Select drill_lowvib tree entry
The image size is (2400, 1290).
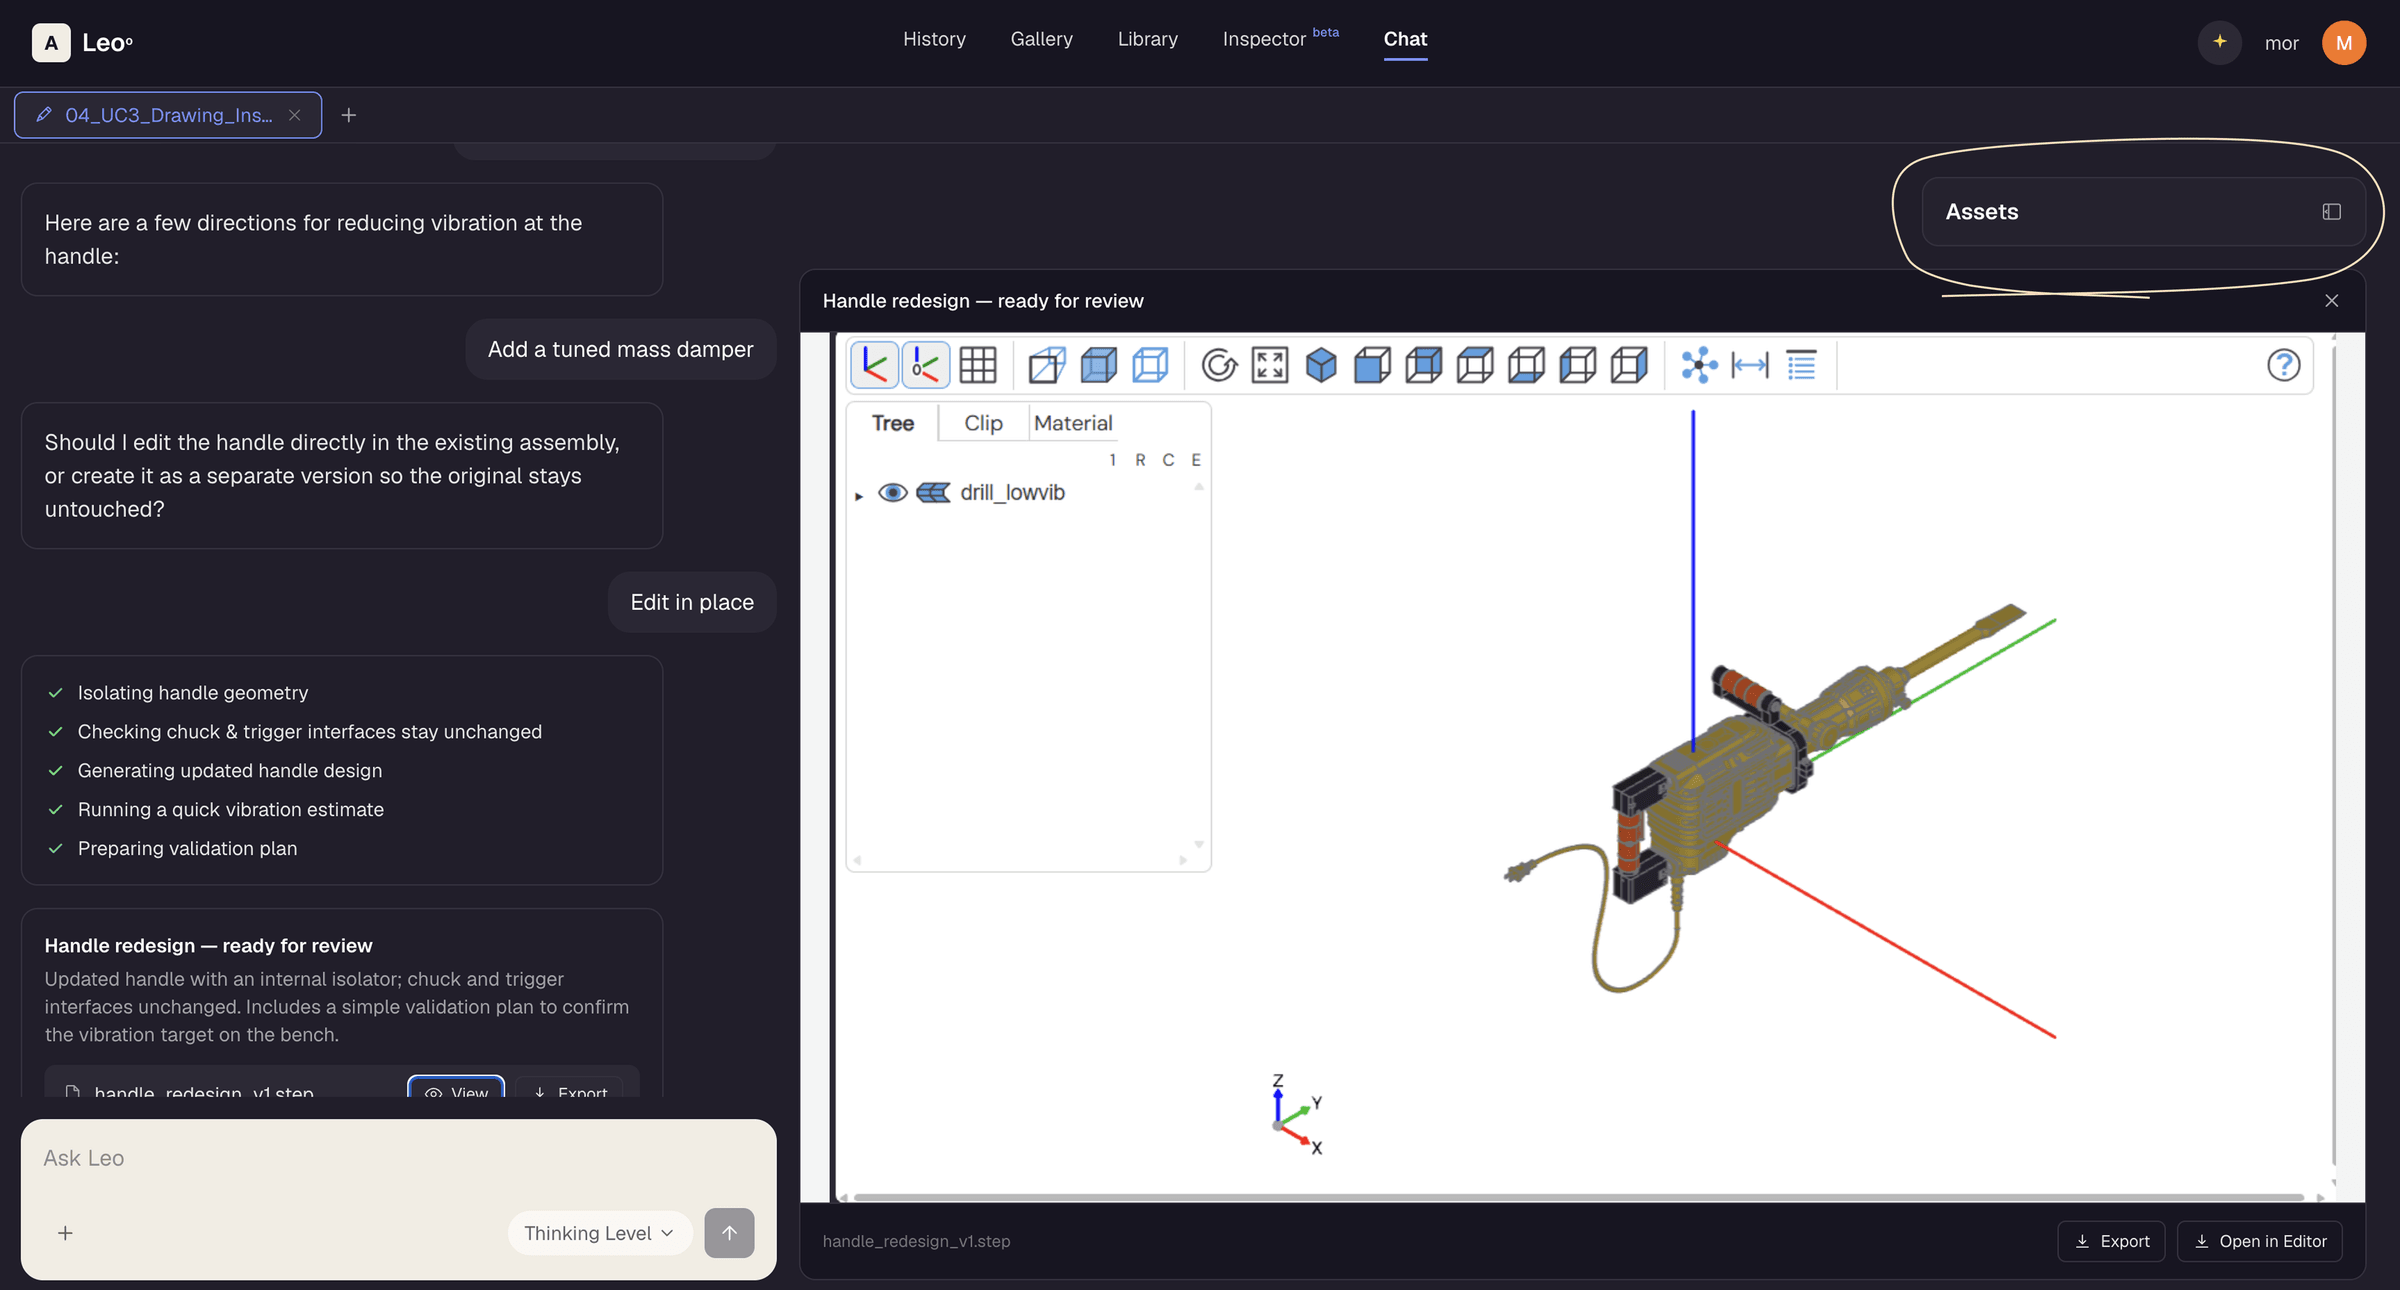pyautogui.click(x=1012, y=492)
